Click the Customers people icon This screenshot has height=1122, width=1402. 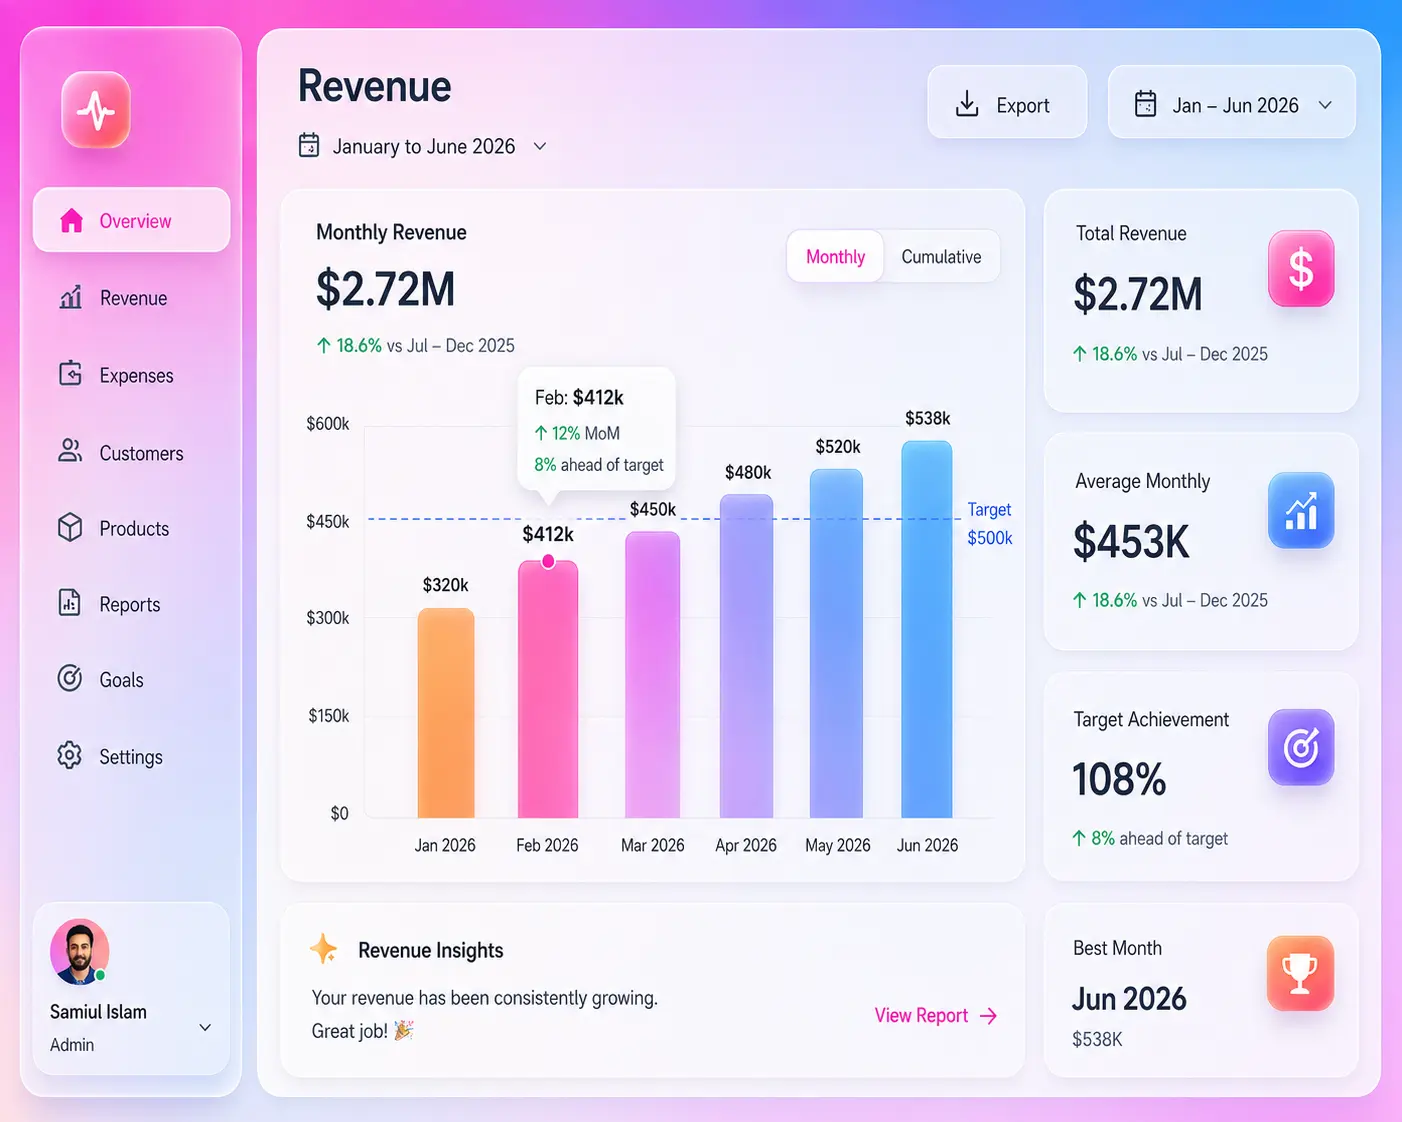pos(70,451)
